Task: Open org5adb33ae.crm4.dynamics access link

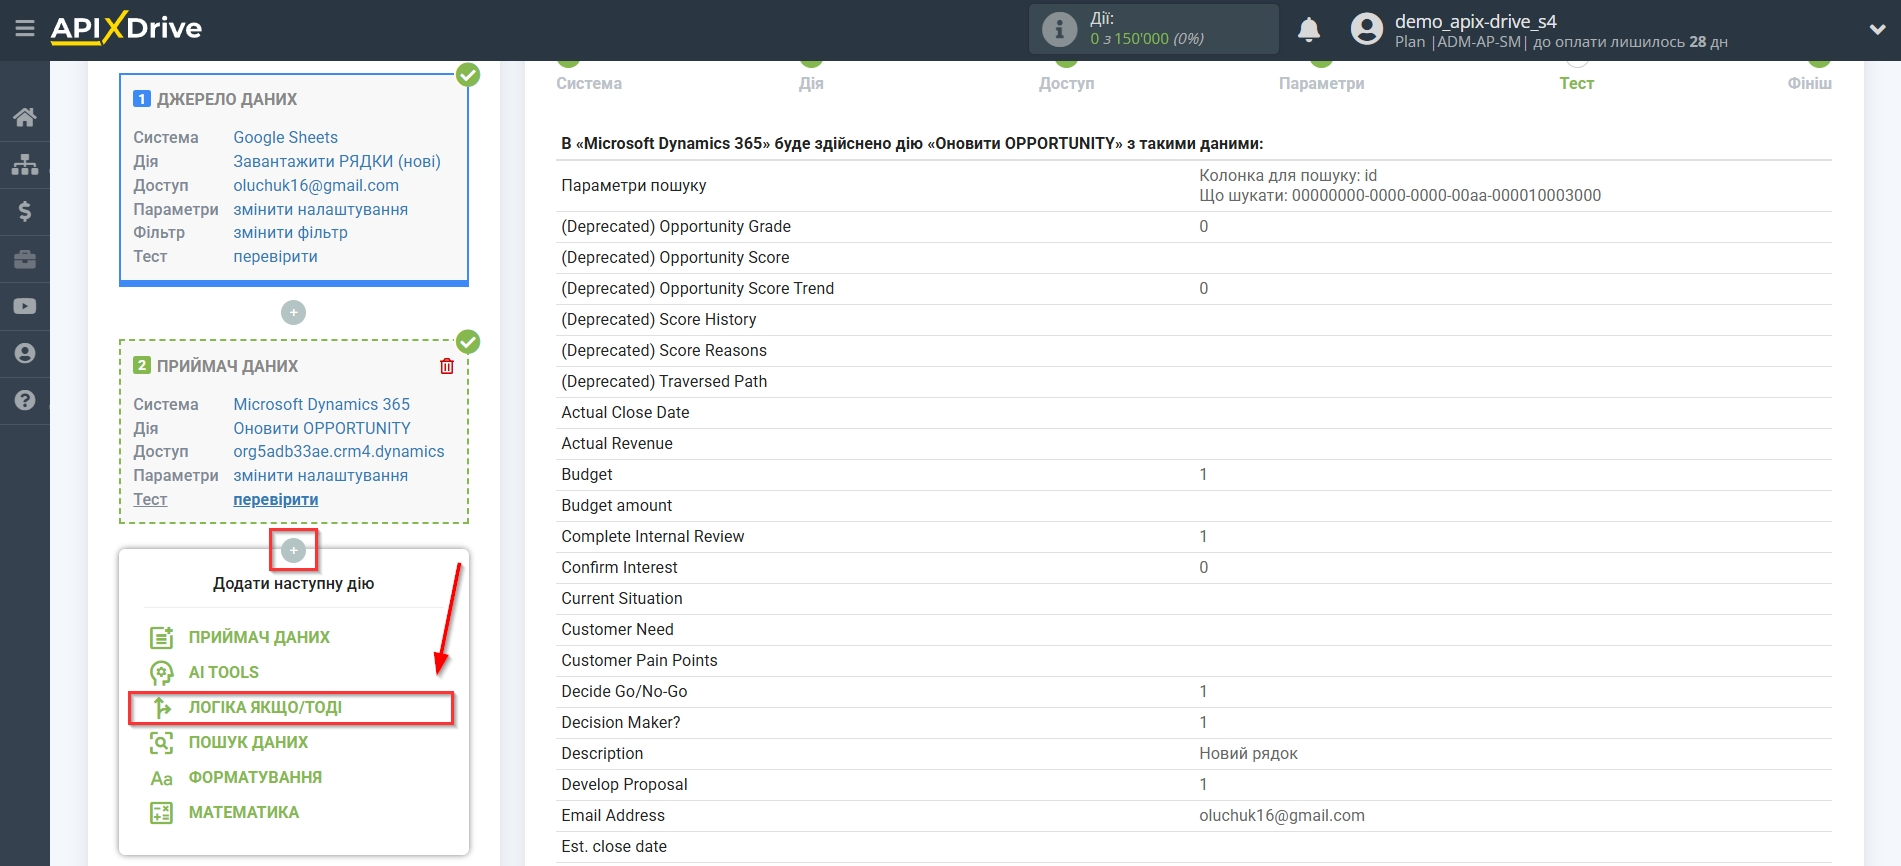Action: click(x=339, y=451)
